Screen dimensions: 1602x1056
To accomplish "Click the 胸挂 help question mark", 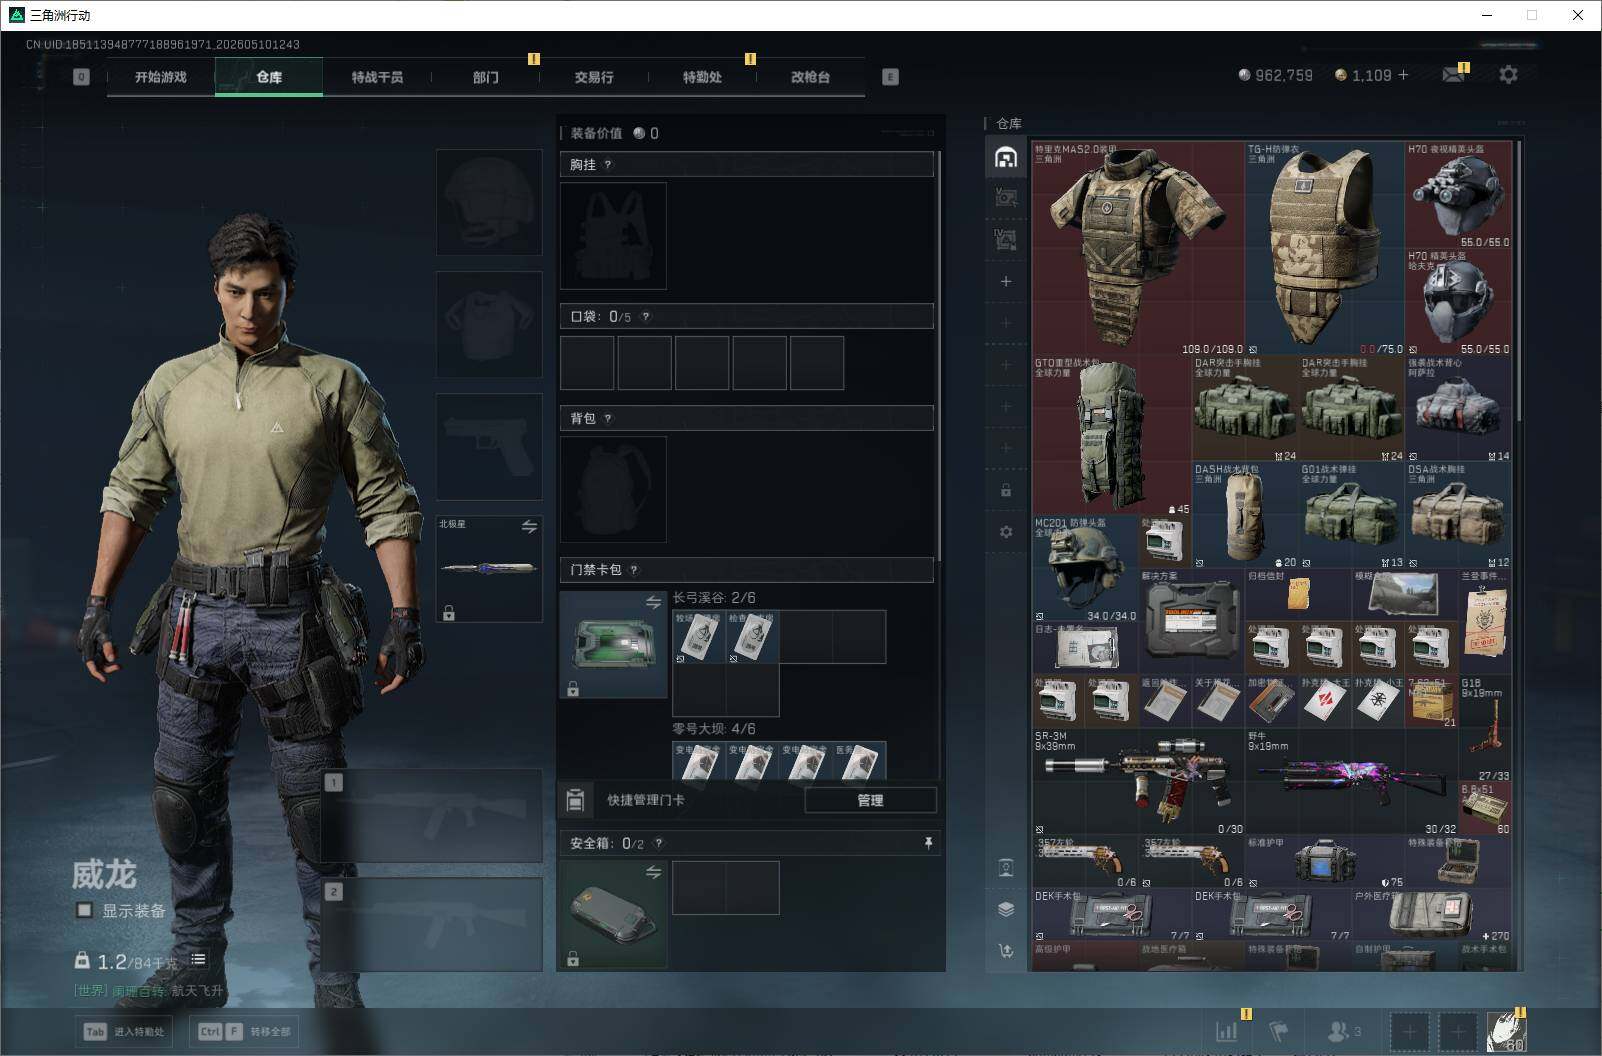I will tap(608, 165).
